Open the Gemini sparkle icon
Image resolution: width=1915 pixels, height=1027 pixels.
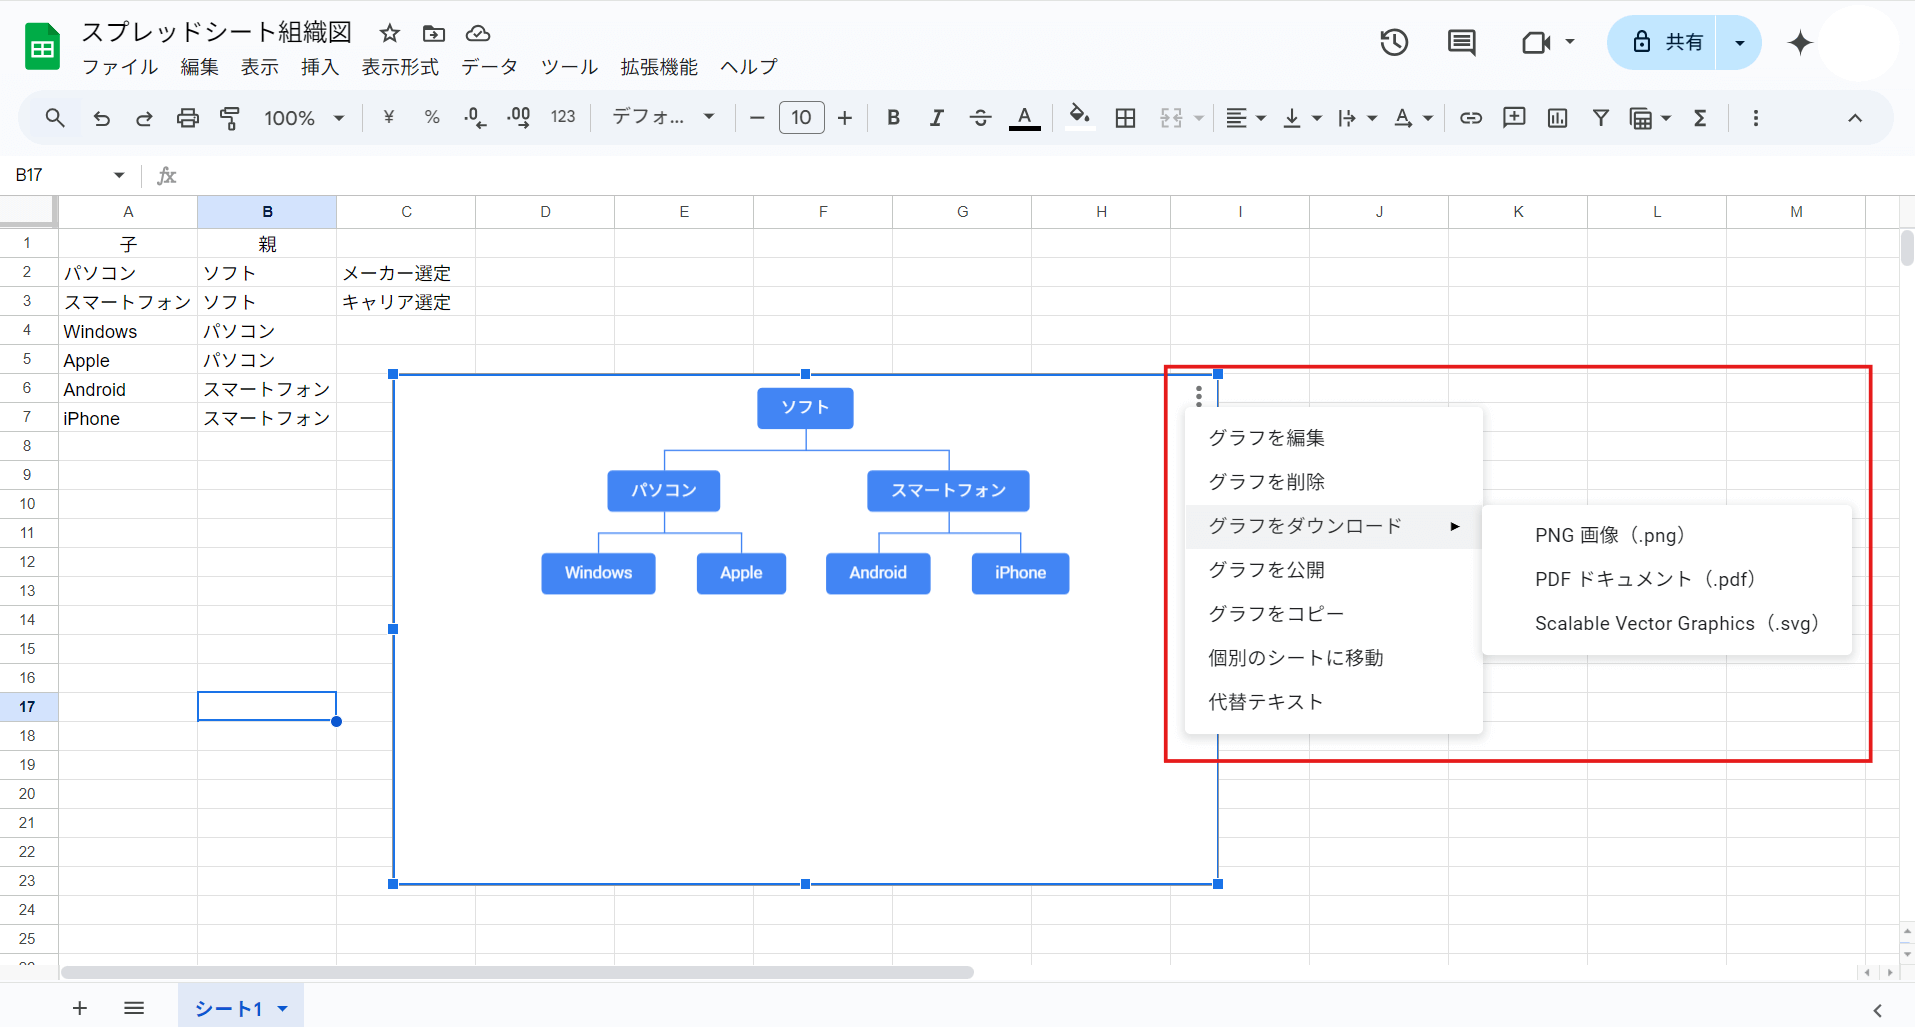[1800, 42]
